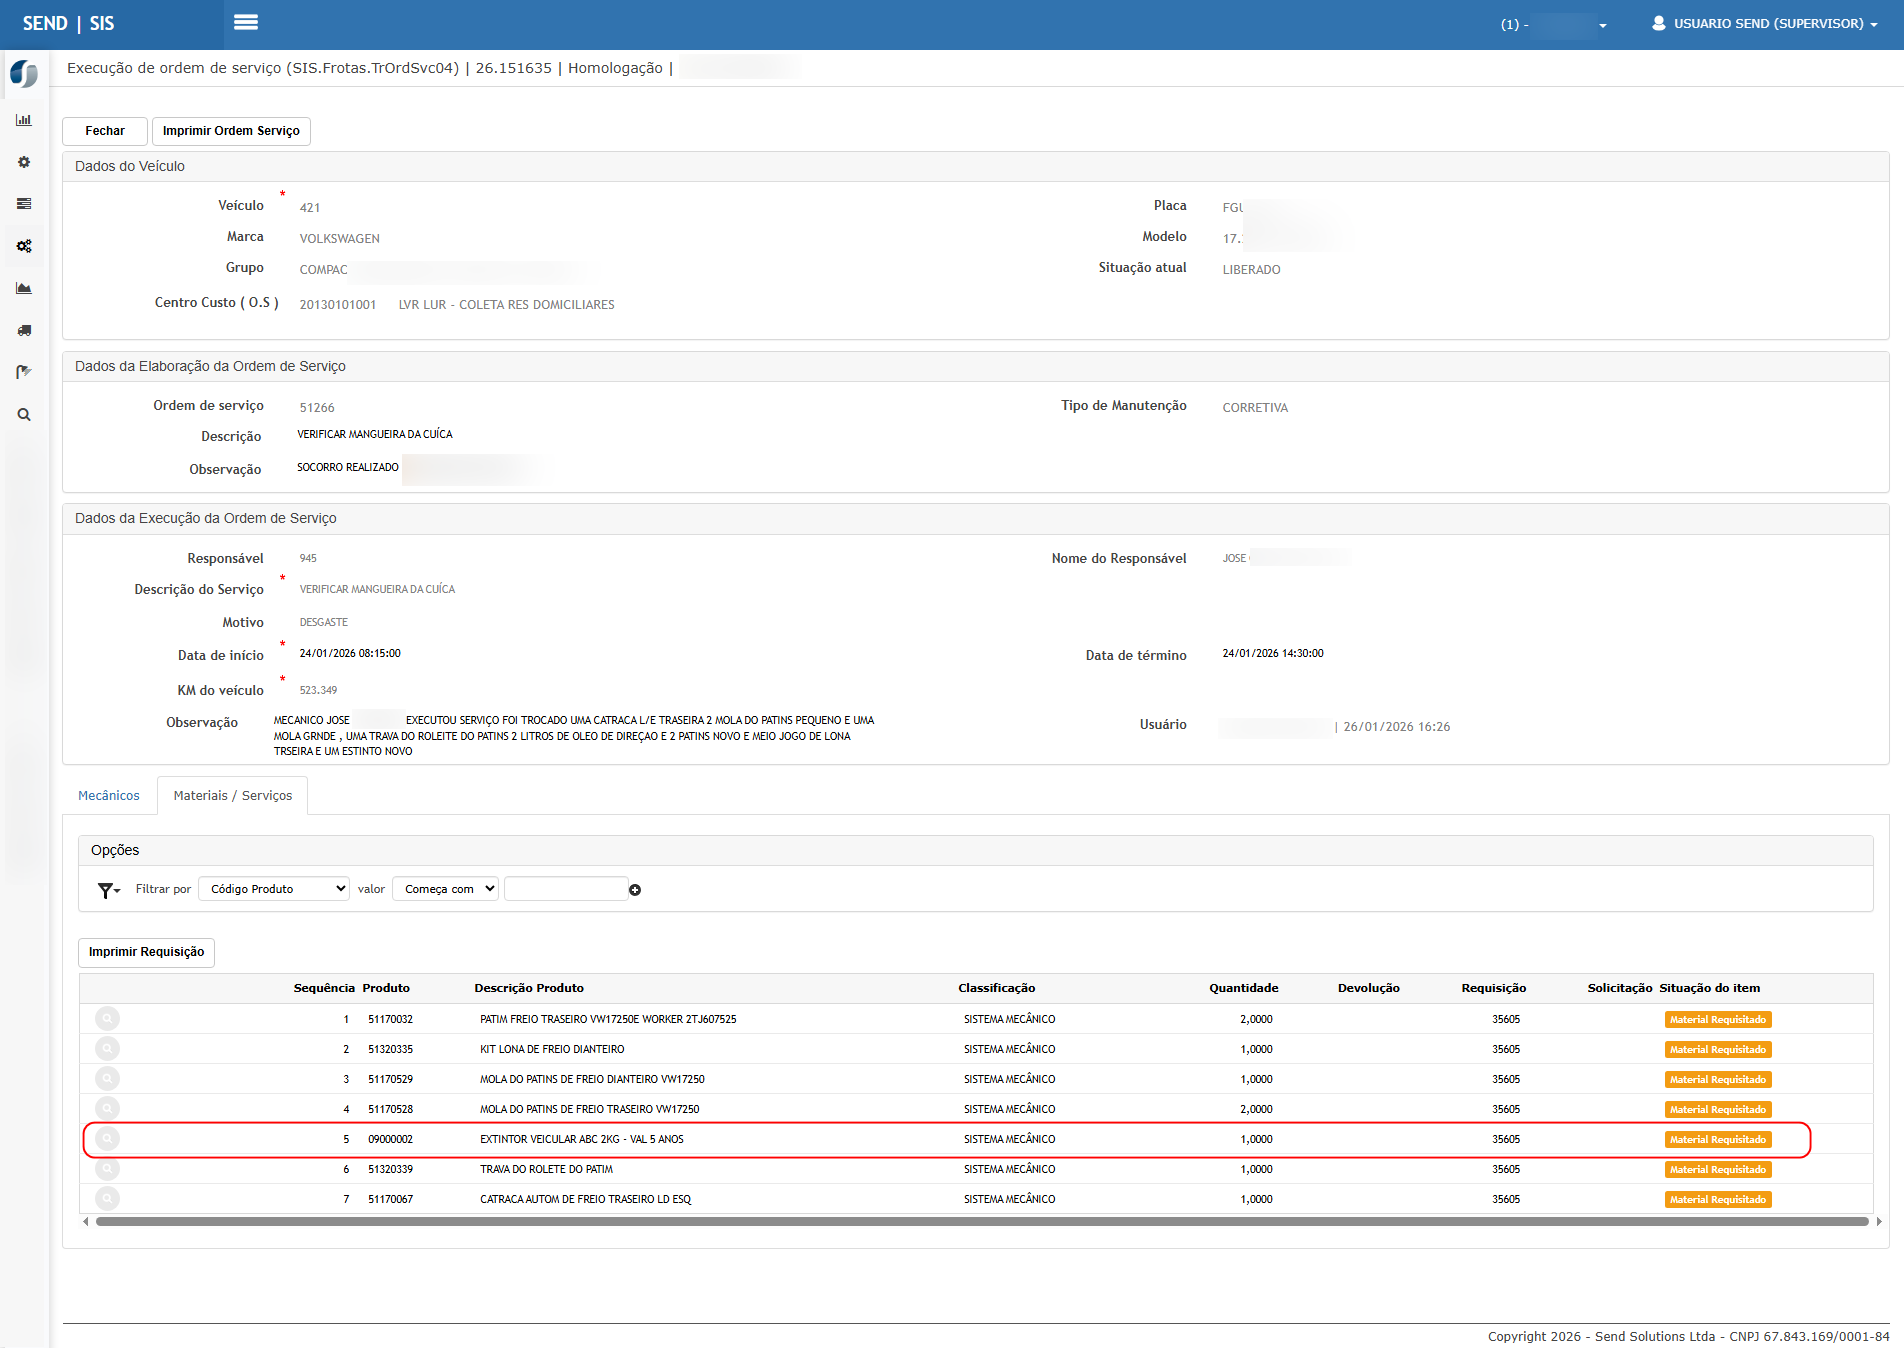
Task: Select the Materiais / Serviços tab
Action: pyautogui.click(x=233, y=796)
